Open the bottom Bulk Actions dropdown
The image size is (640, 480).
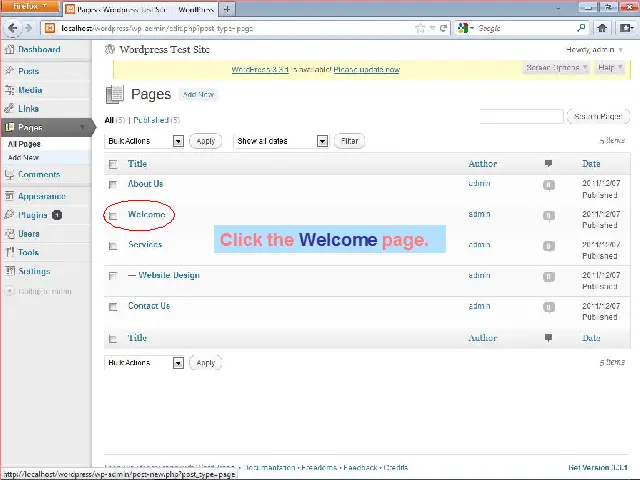(x=144, y=362)
